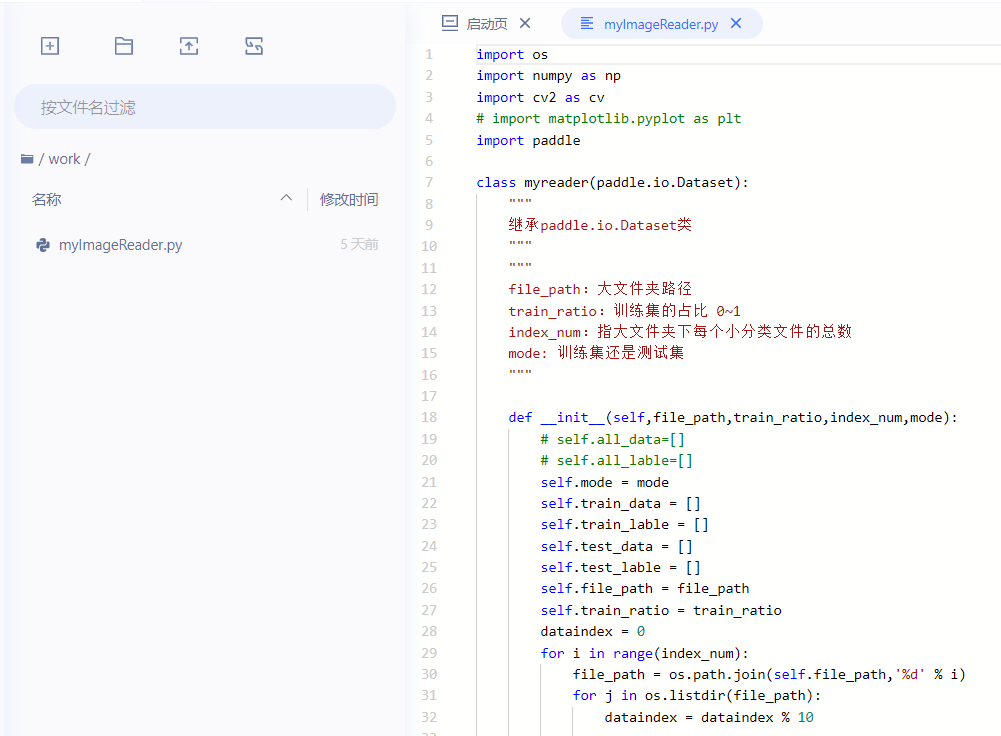This screenshot has height=736, width=1001.
Task: Focus the file name filter field
Action: coord(205,107)
